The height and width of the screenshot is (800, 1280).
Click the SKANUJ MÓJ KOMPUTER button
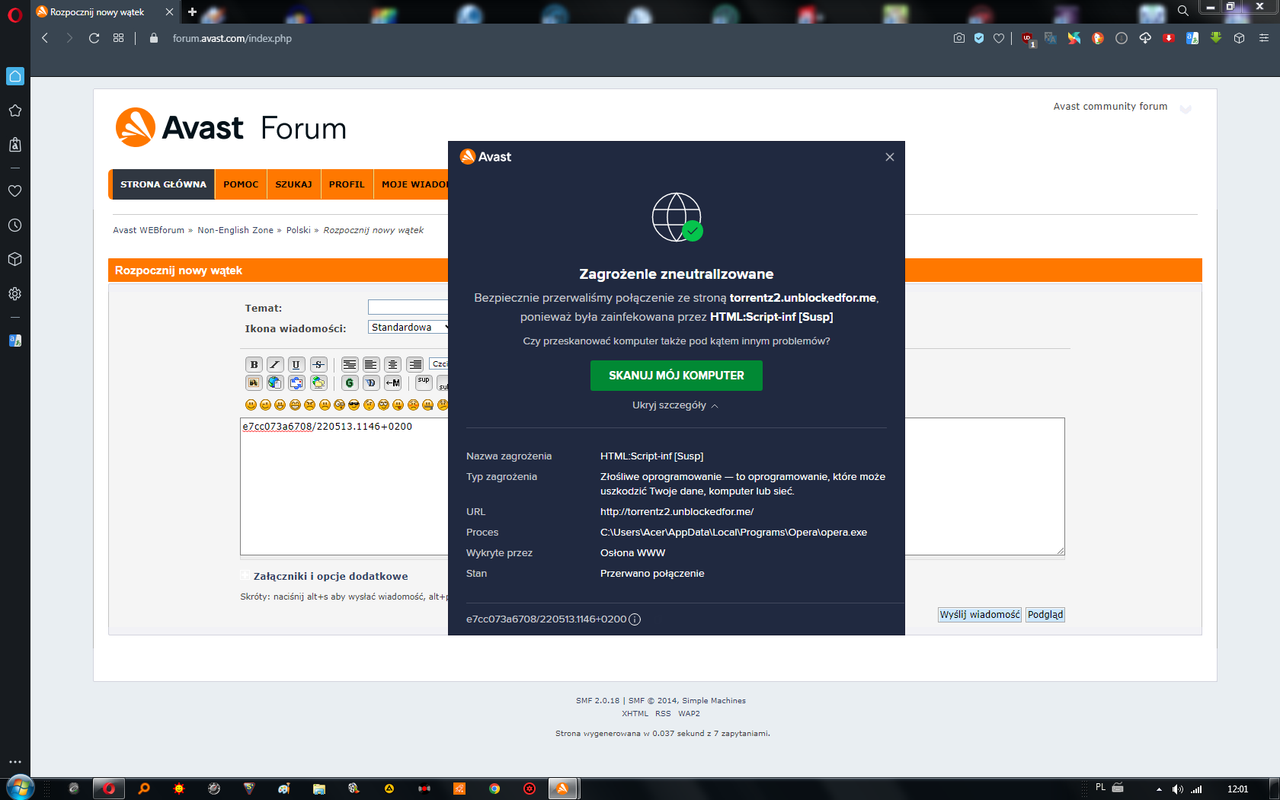(676, 375)
